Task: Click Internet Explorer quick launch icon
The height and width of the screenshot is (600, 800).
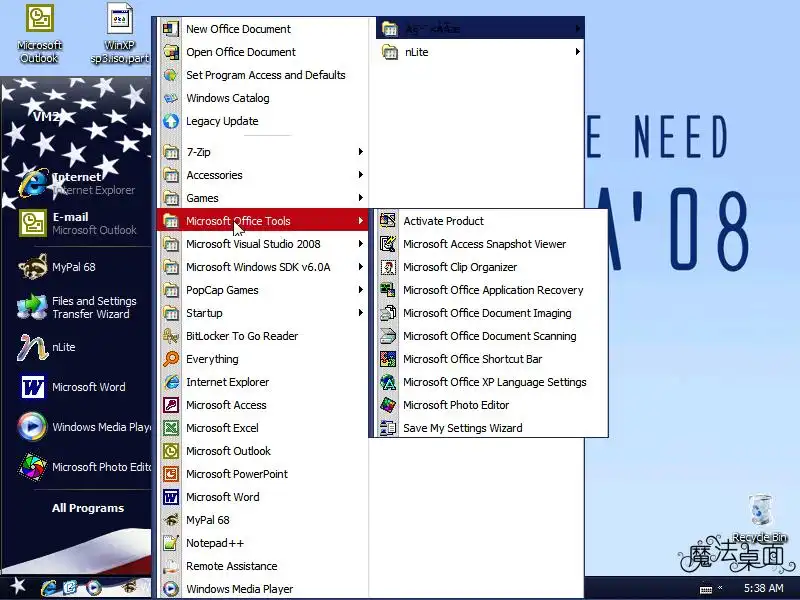Action: coord(49,588)
